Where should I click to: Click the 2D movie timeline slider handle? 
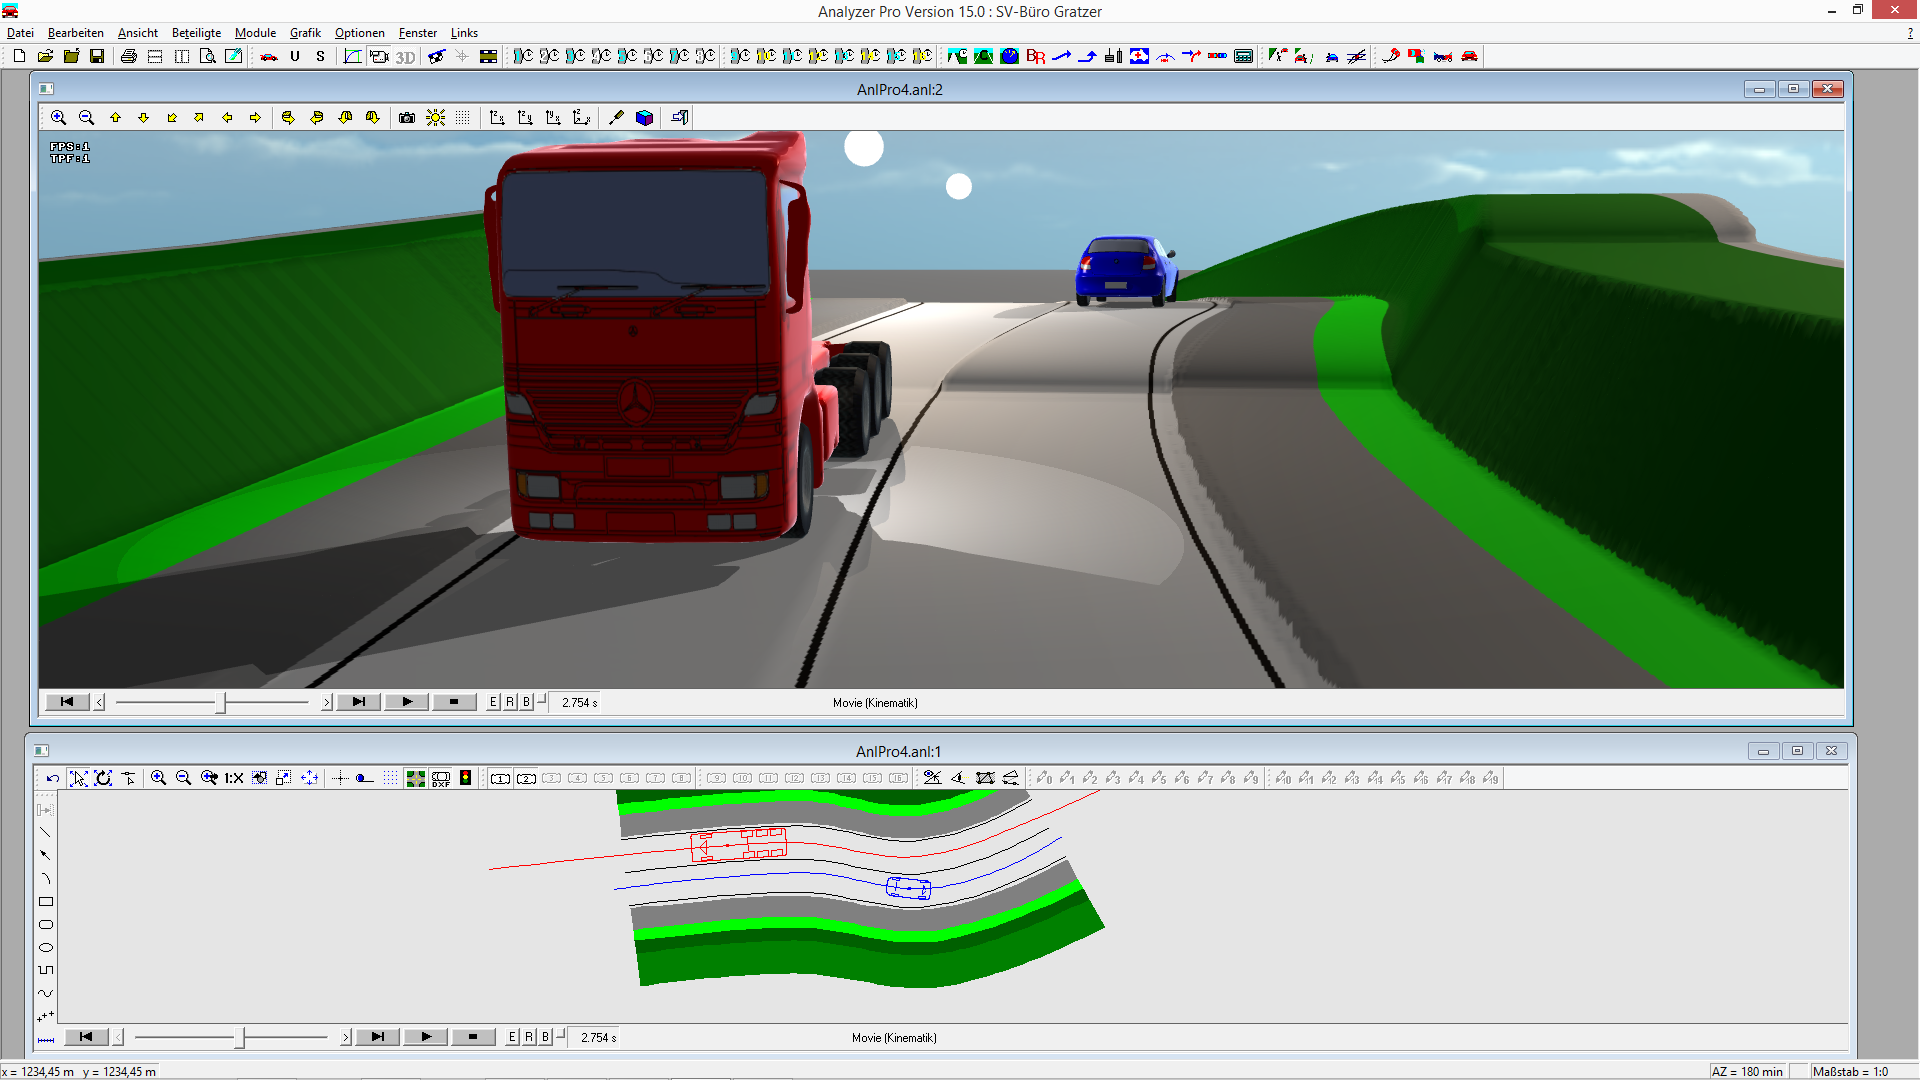pos(240,1037)
